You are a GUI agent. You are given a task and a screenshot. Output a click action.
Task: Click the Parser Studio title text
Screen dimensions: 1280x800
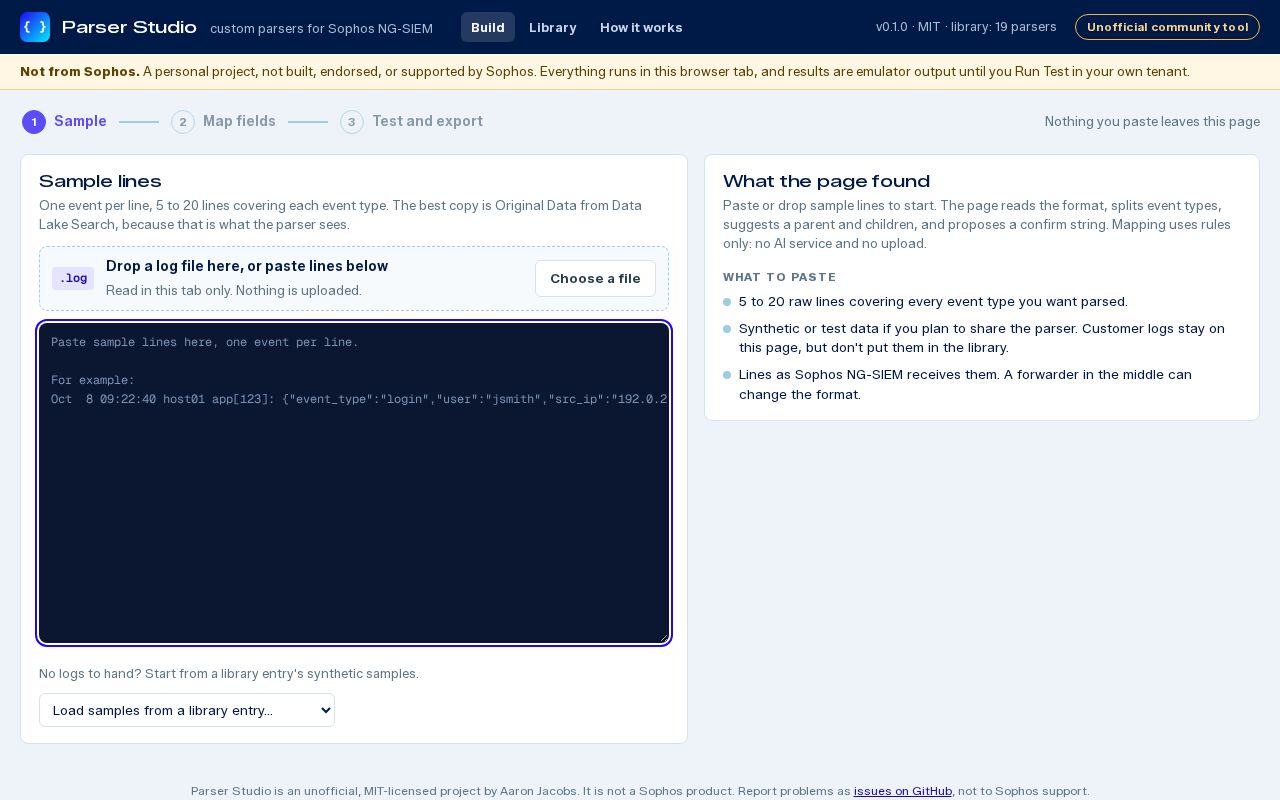pyautogui.click(x=129, y=27)
